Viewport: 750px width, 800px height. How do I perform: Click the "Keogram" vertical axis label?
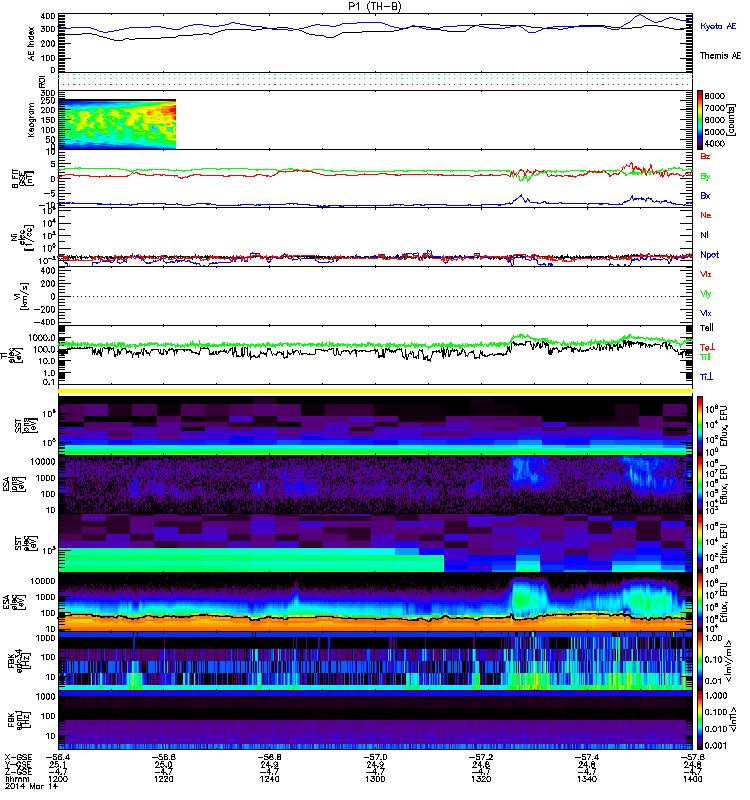32,119
